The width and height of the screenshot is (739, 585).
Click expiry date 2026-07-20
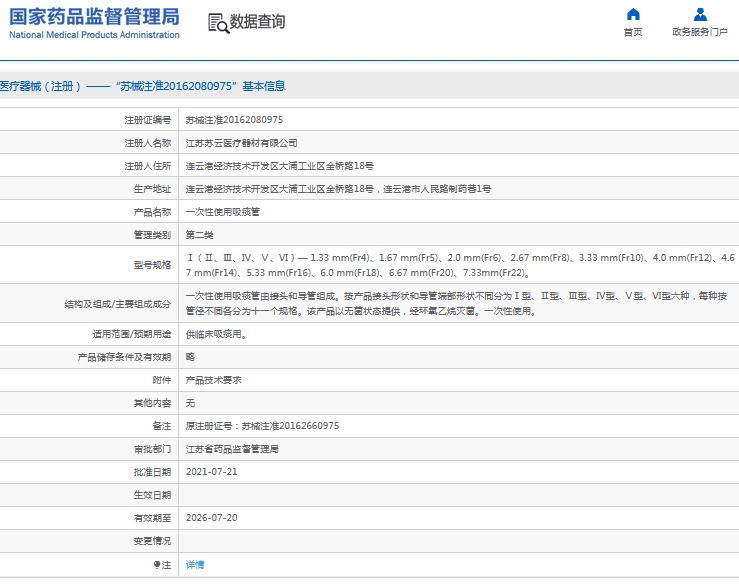(212, 518)
